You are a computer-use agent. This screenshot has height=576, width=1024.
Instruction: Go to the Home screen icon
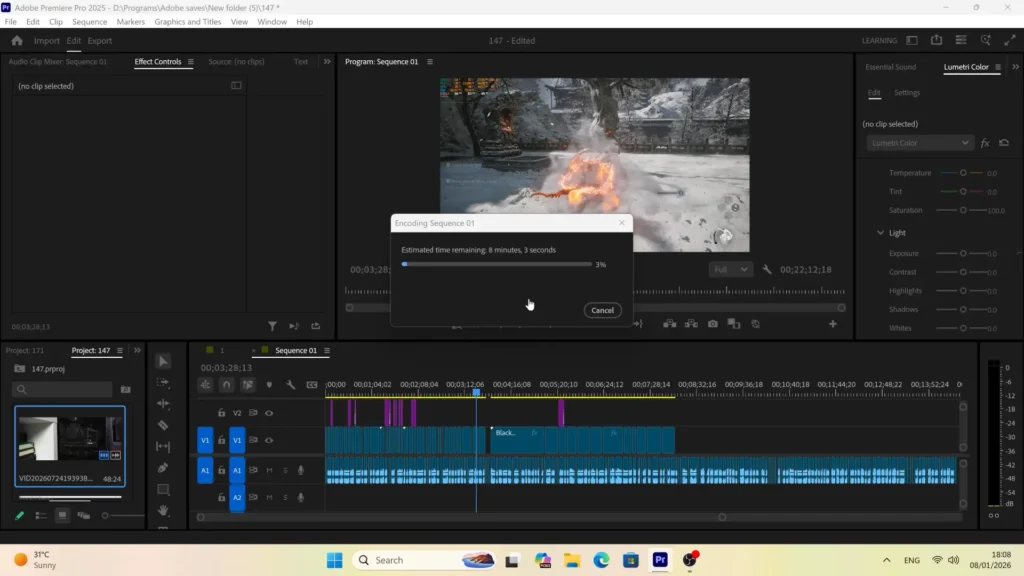[x=17, y=40]
